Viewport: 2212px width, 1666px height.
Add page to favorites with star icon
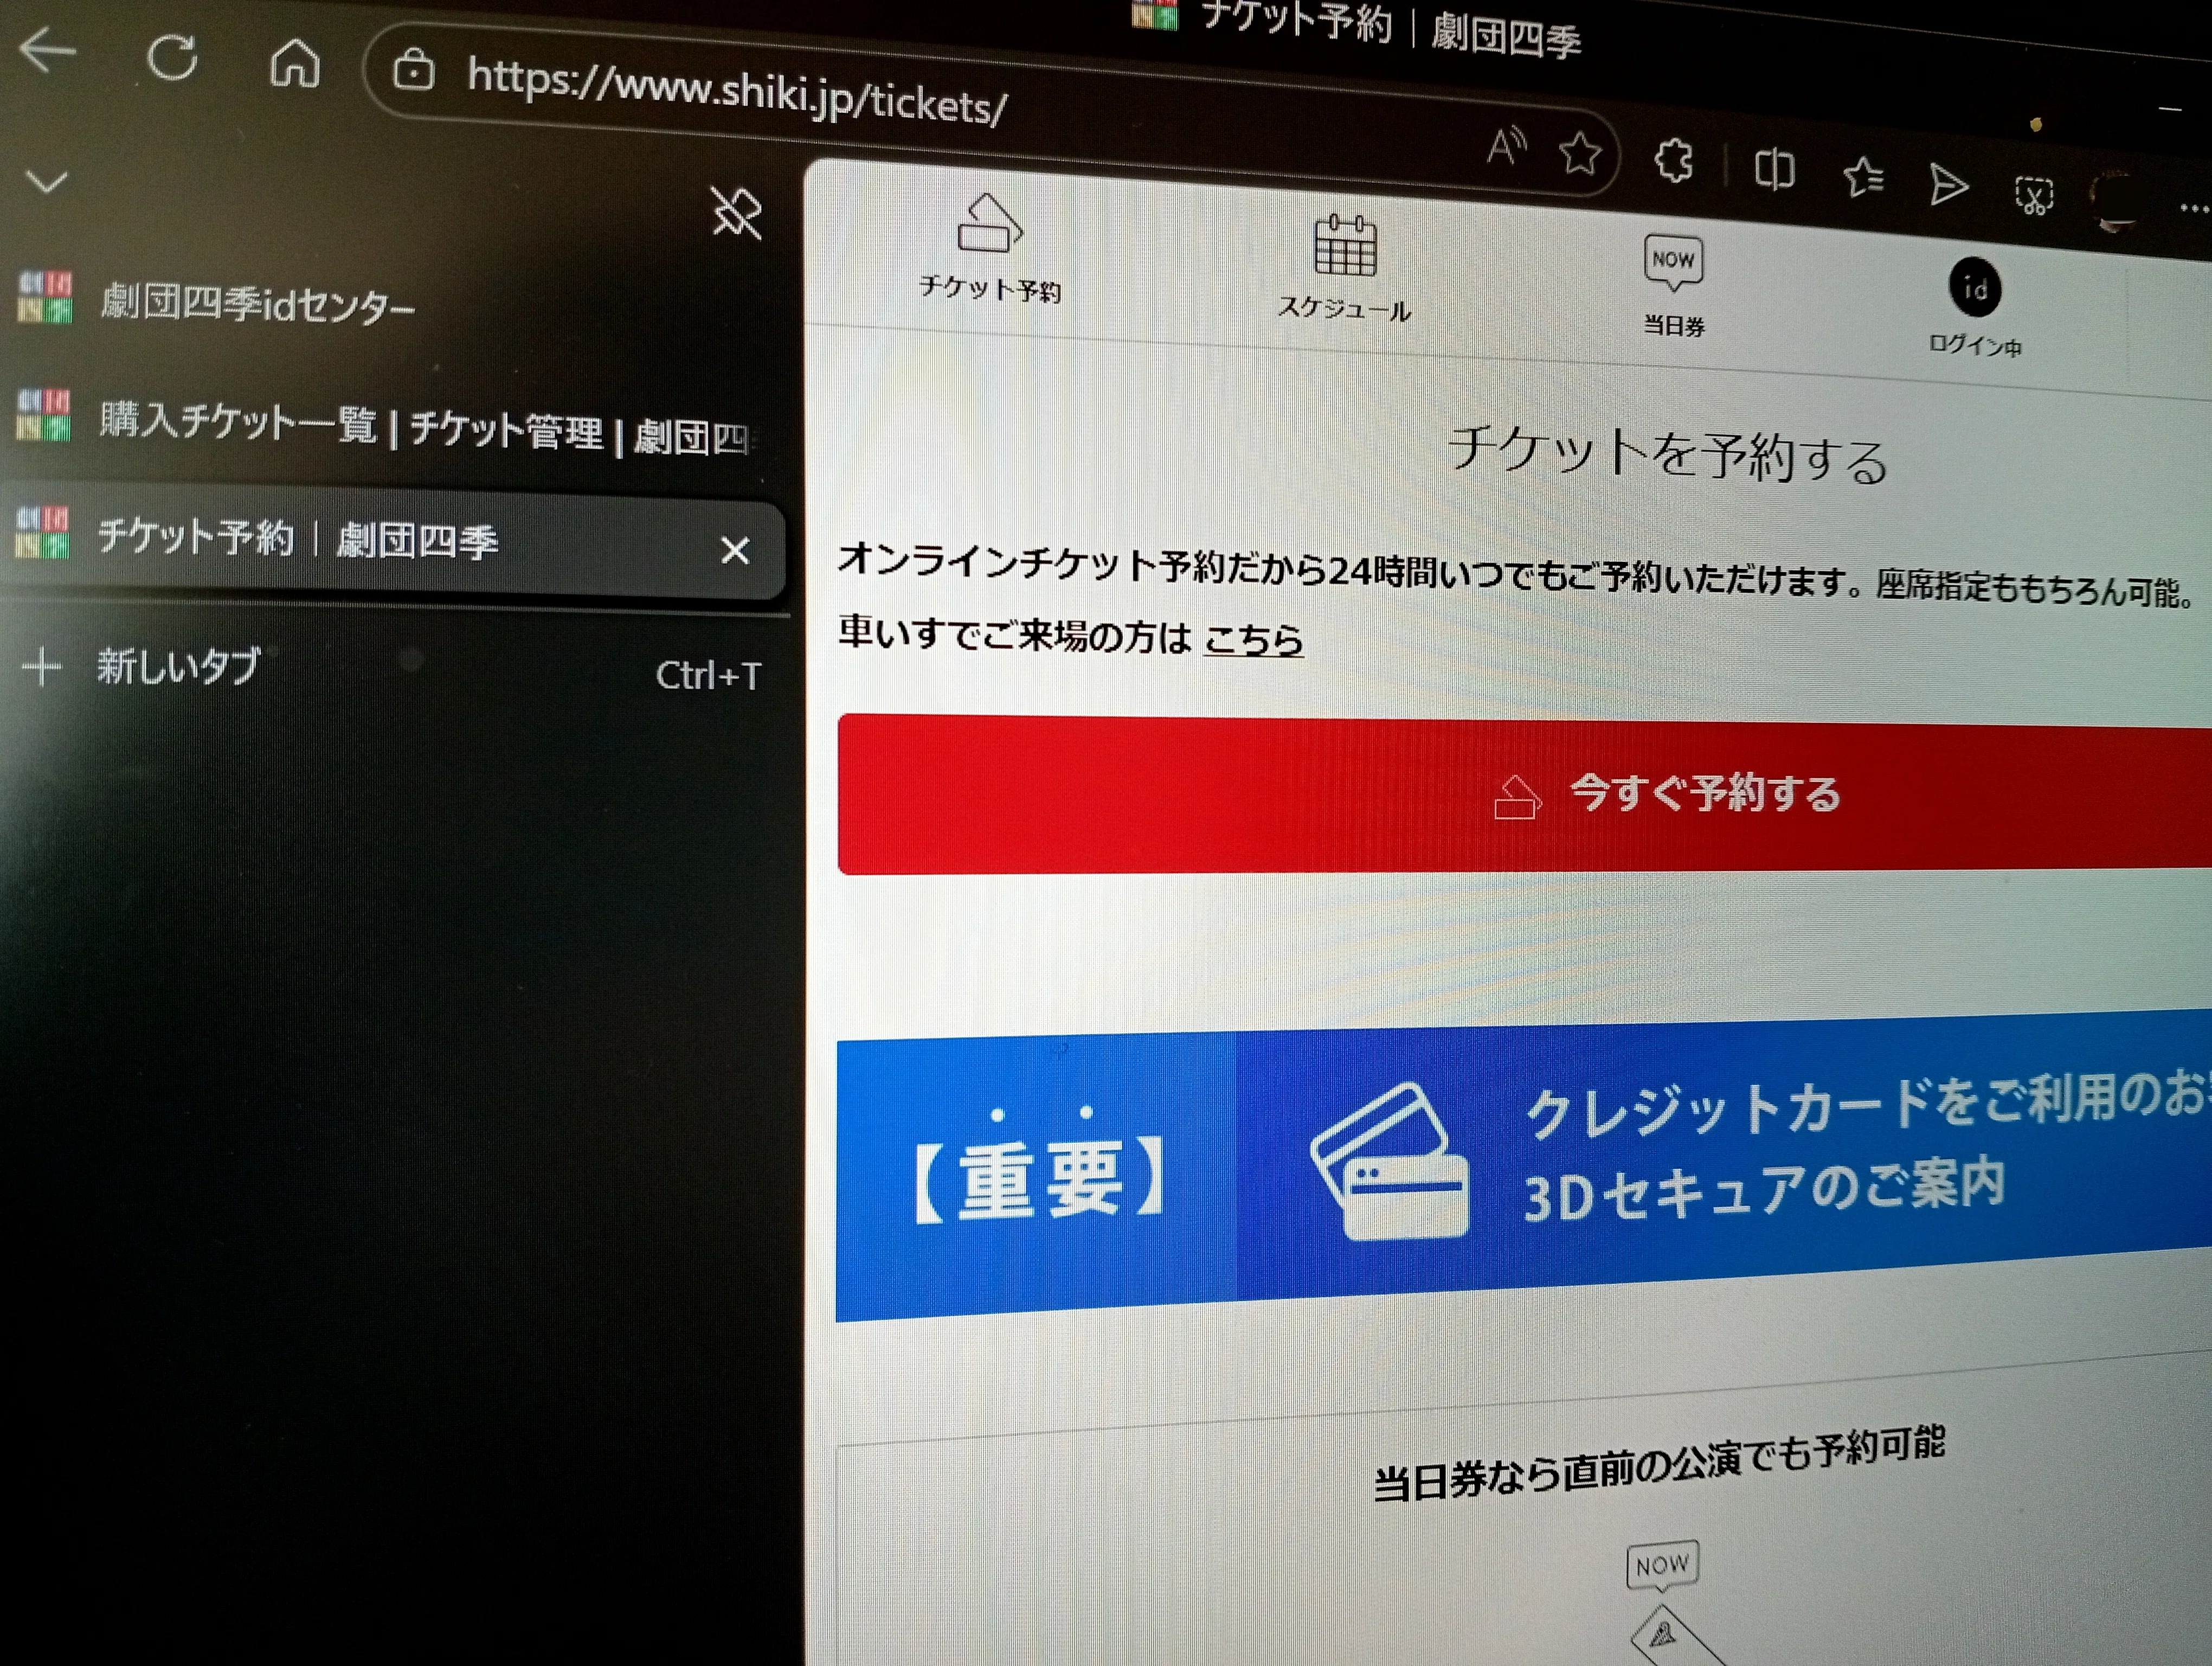click(1580, 153)
